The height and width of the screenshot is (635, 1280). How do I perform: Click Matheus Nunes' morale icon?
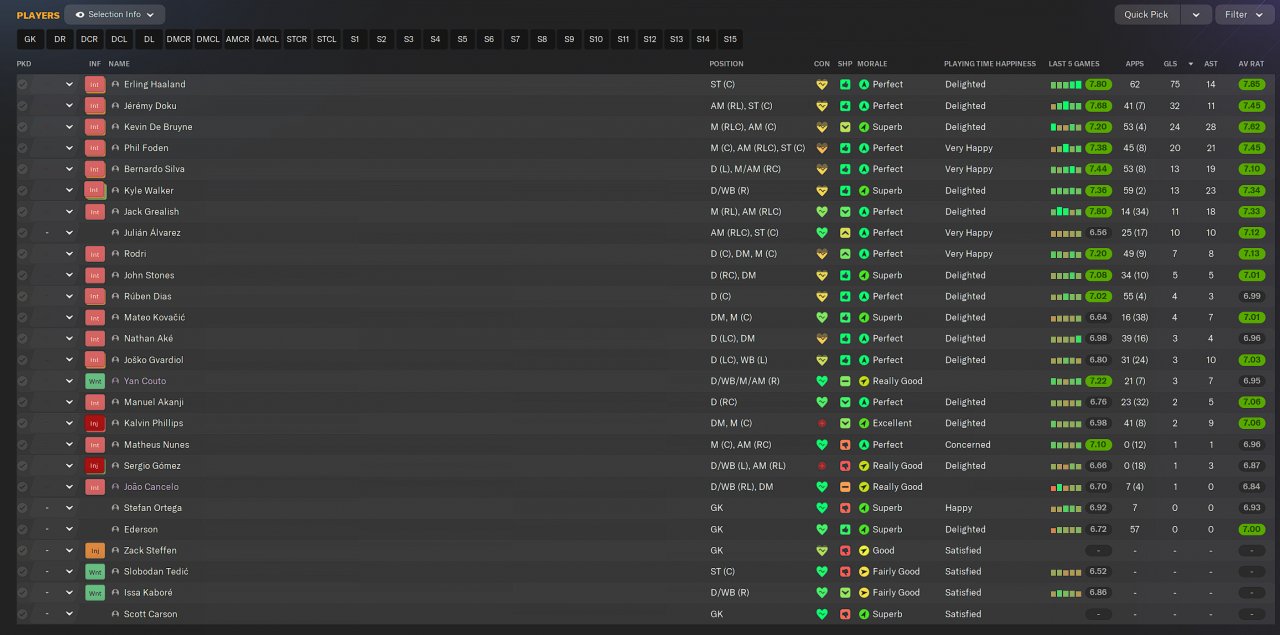tap(864, 445)
